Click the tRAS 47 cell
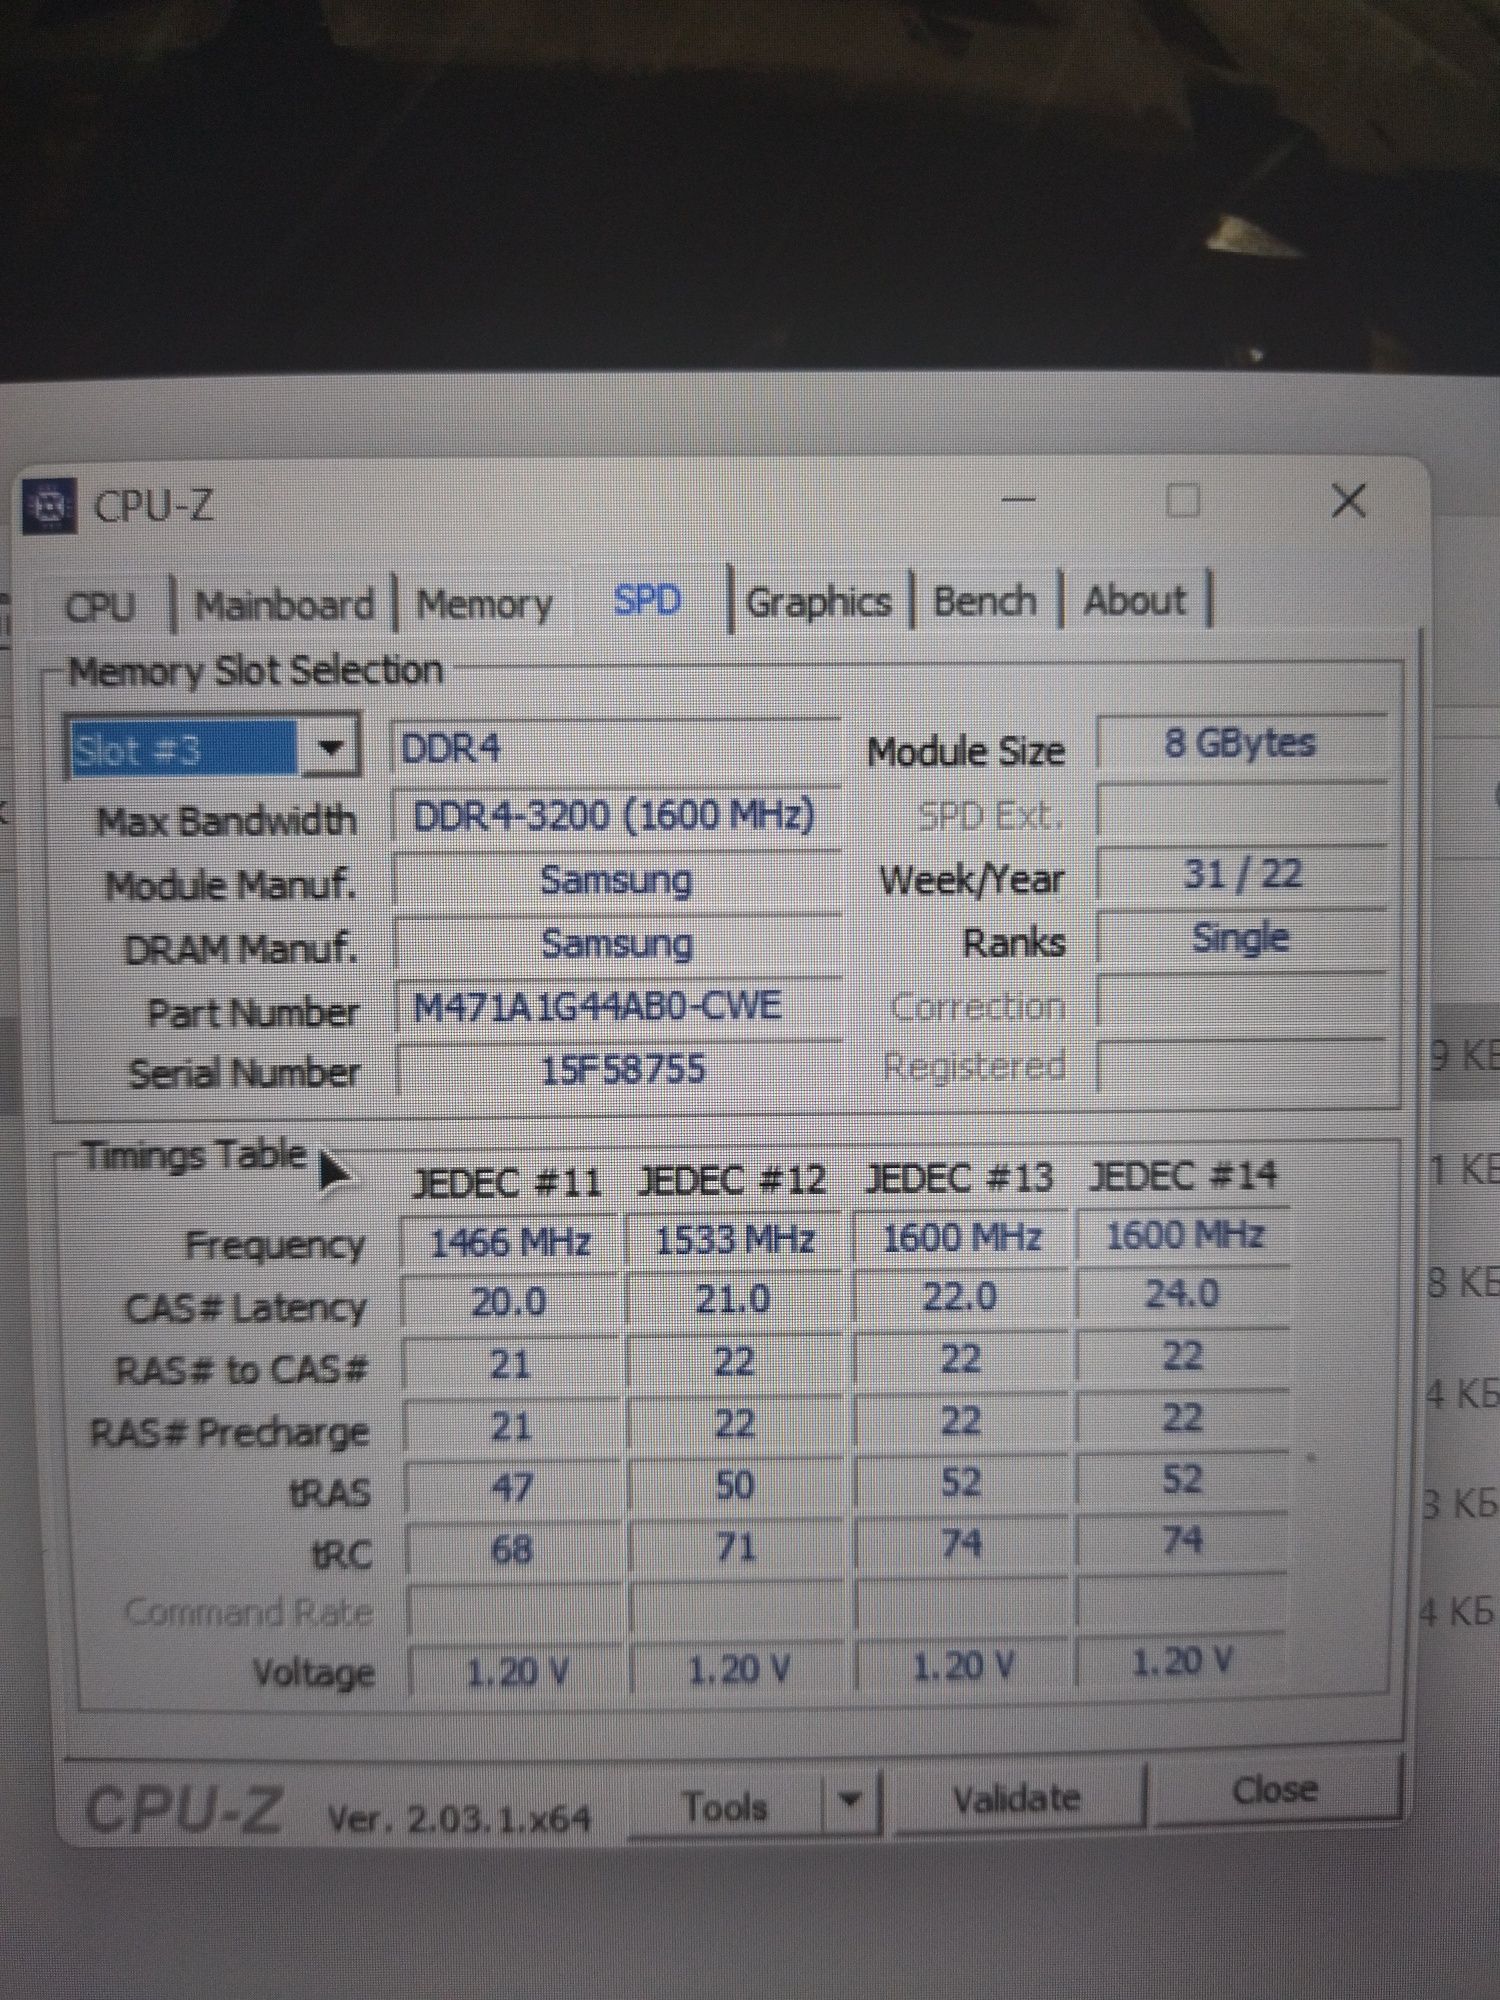The image size is (1500, 2000). [512, 1488]
